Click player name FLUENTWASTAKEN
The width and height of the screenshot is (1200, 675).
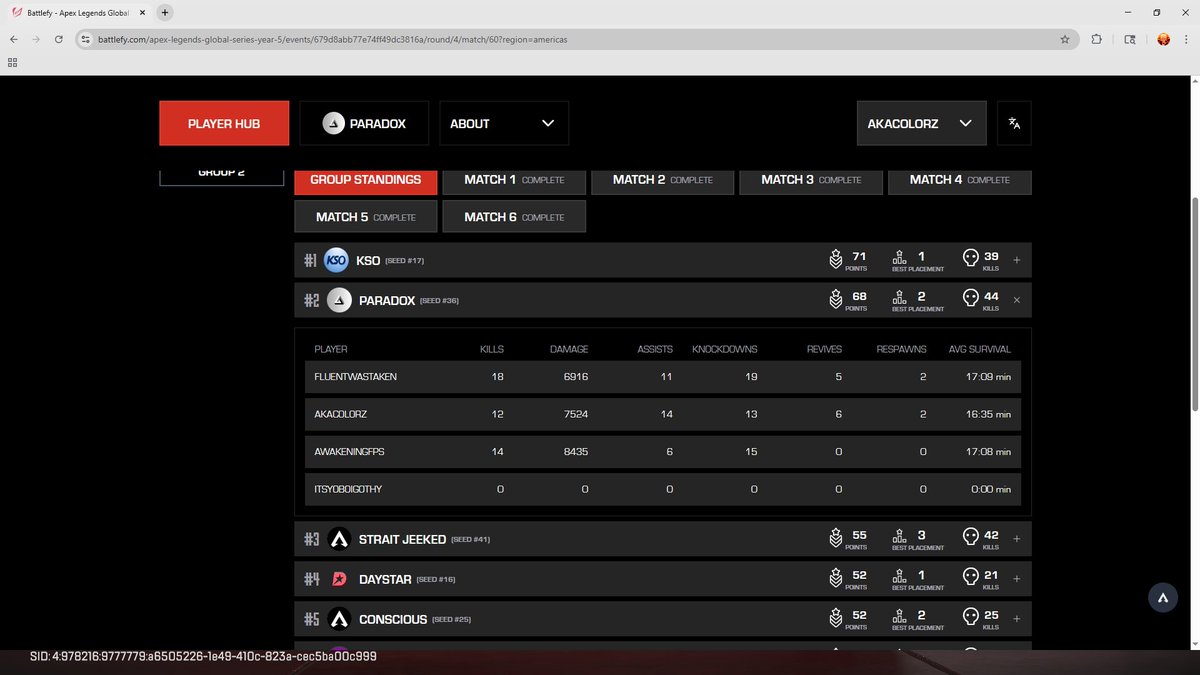[x=355, y=377]
